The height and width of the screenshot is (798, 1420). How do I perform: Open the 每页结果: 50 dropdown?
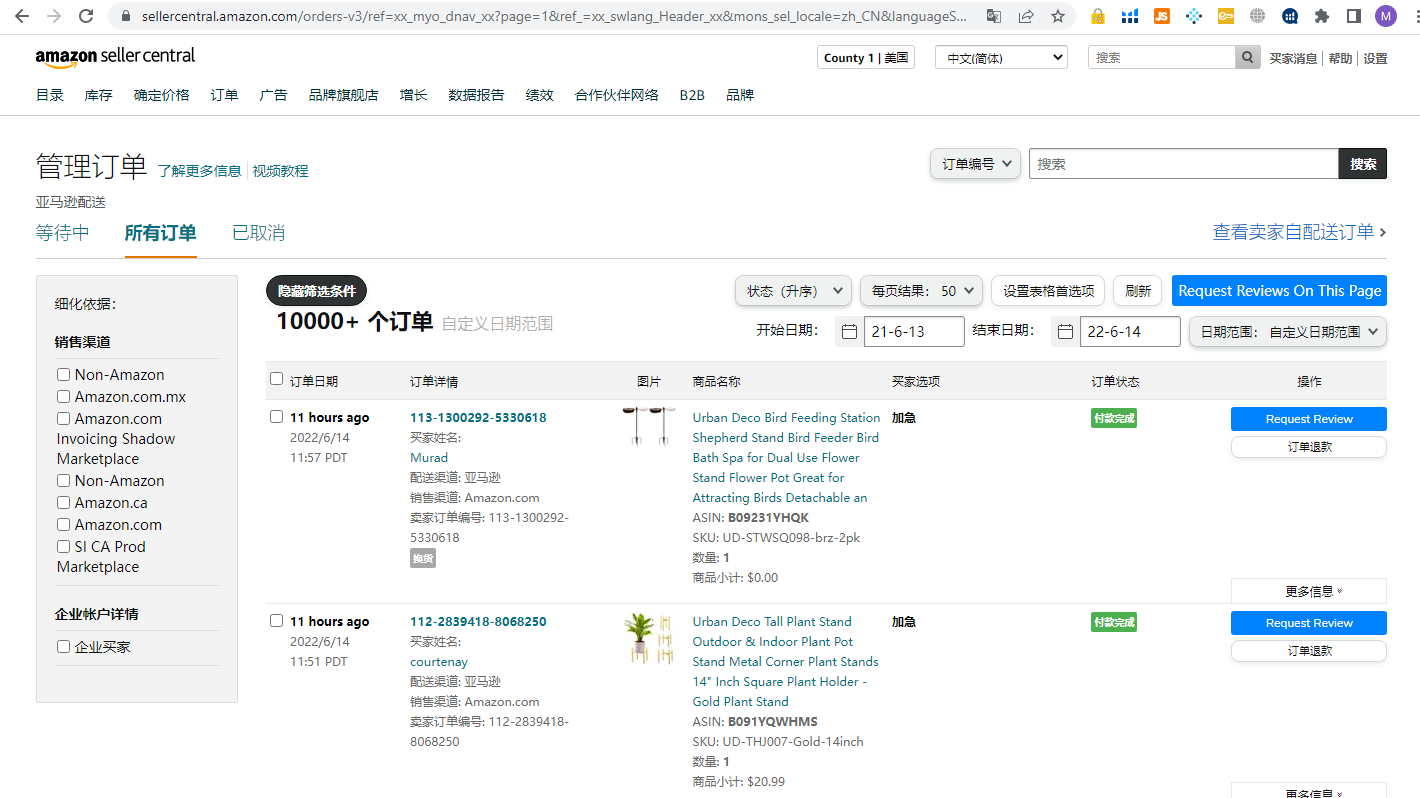click(921, 291)
